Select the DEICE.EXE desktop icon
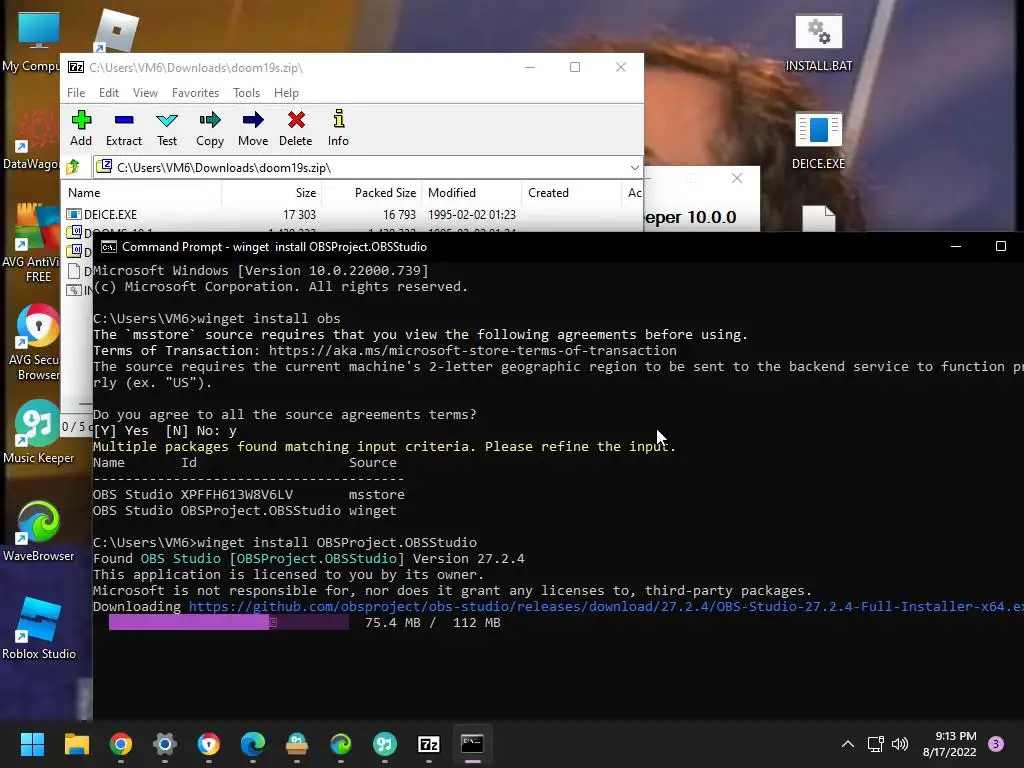The width and height of the screenshot is (1024, 768). (x=818, y=140)
